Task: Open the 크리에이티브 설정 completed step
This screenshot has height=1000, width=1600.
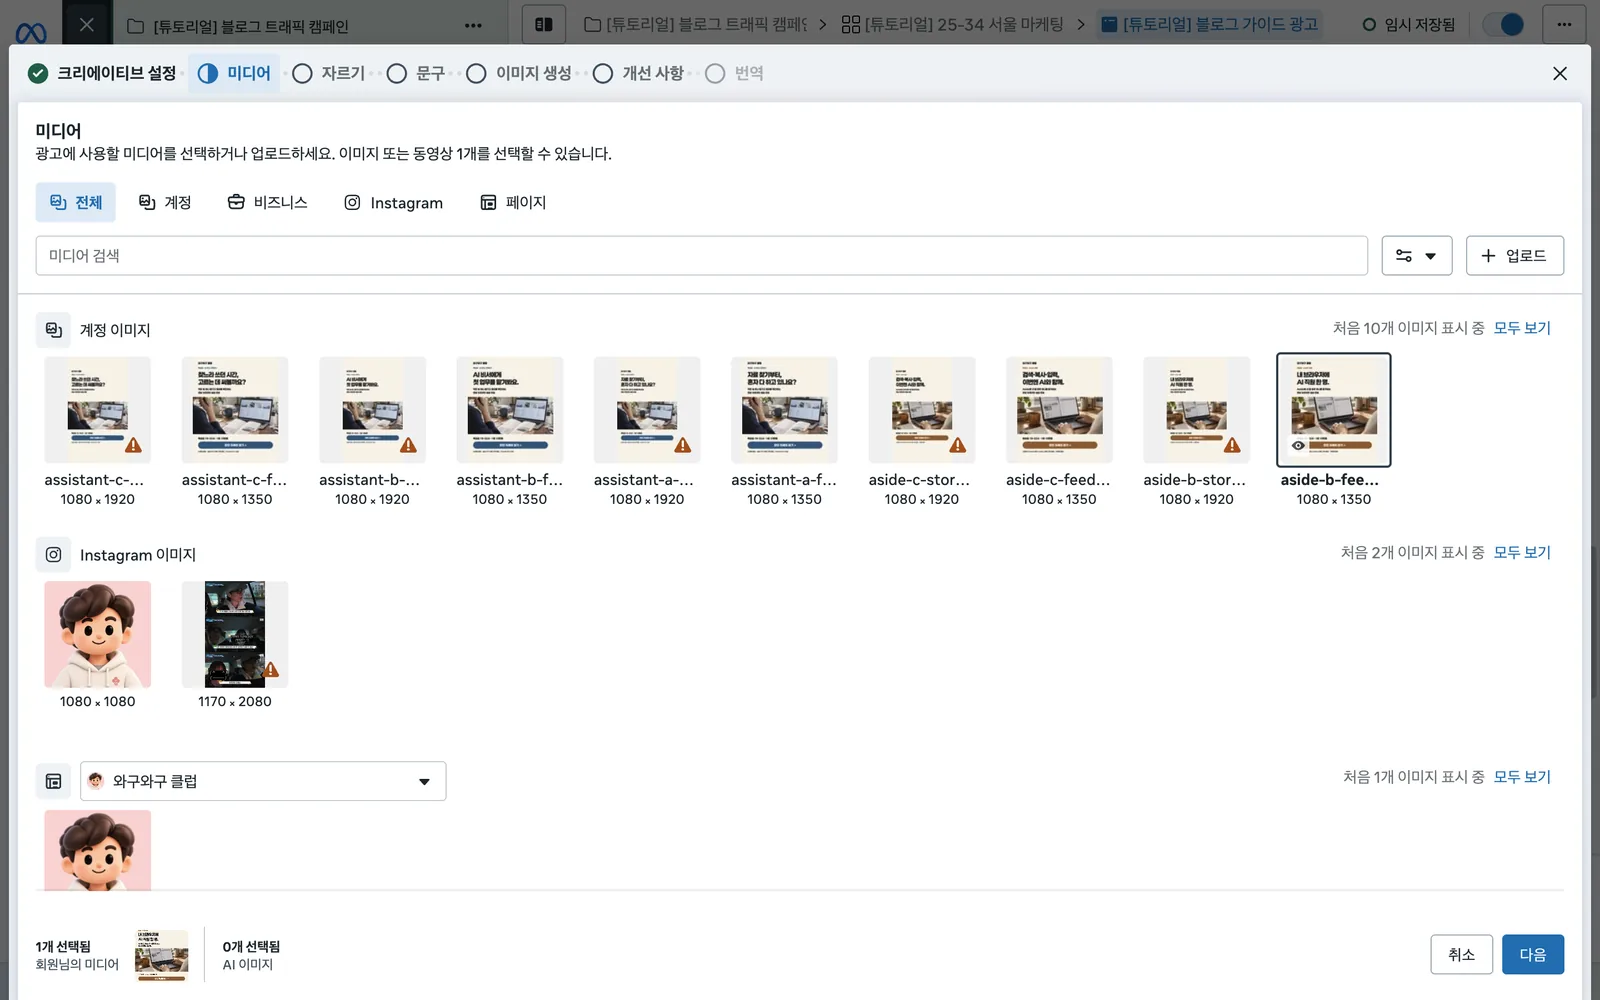Action: pos(103,73)
